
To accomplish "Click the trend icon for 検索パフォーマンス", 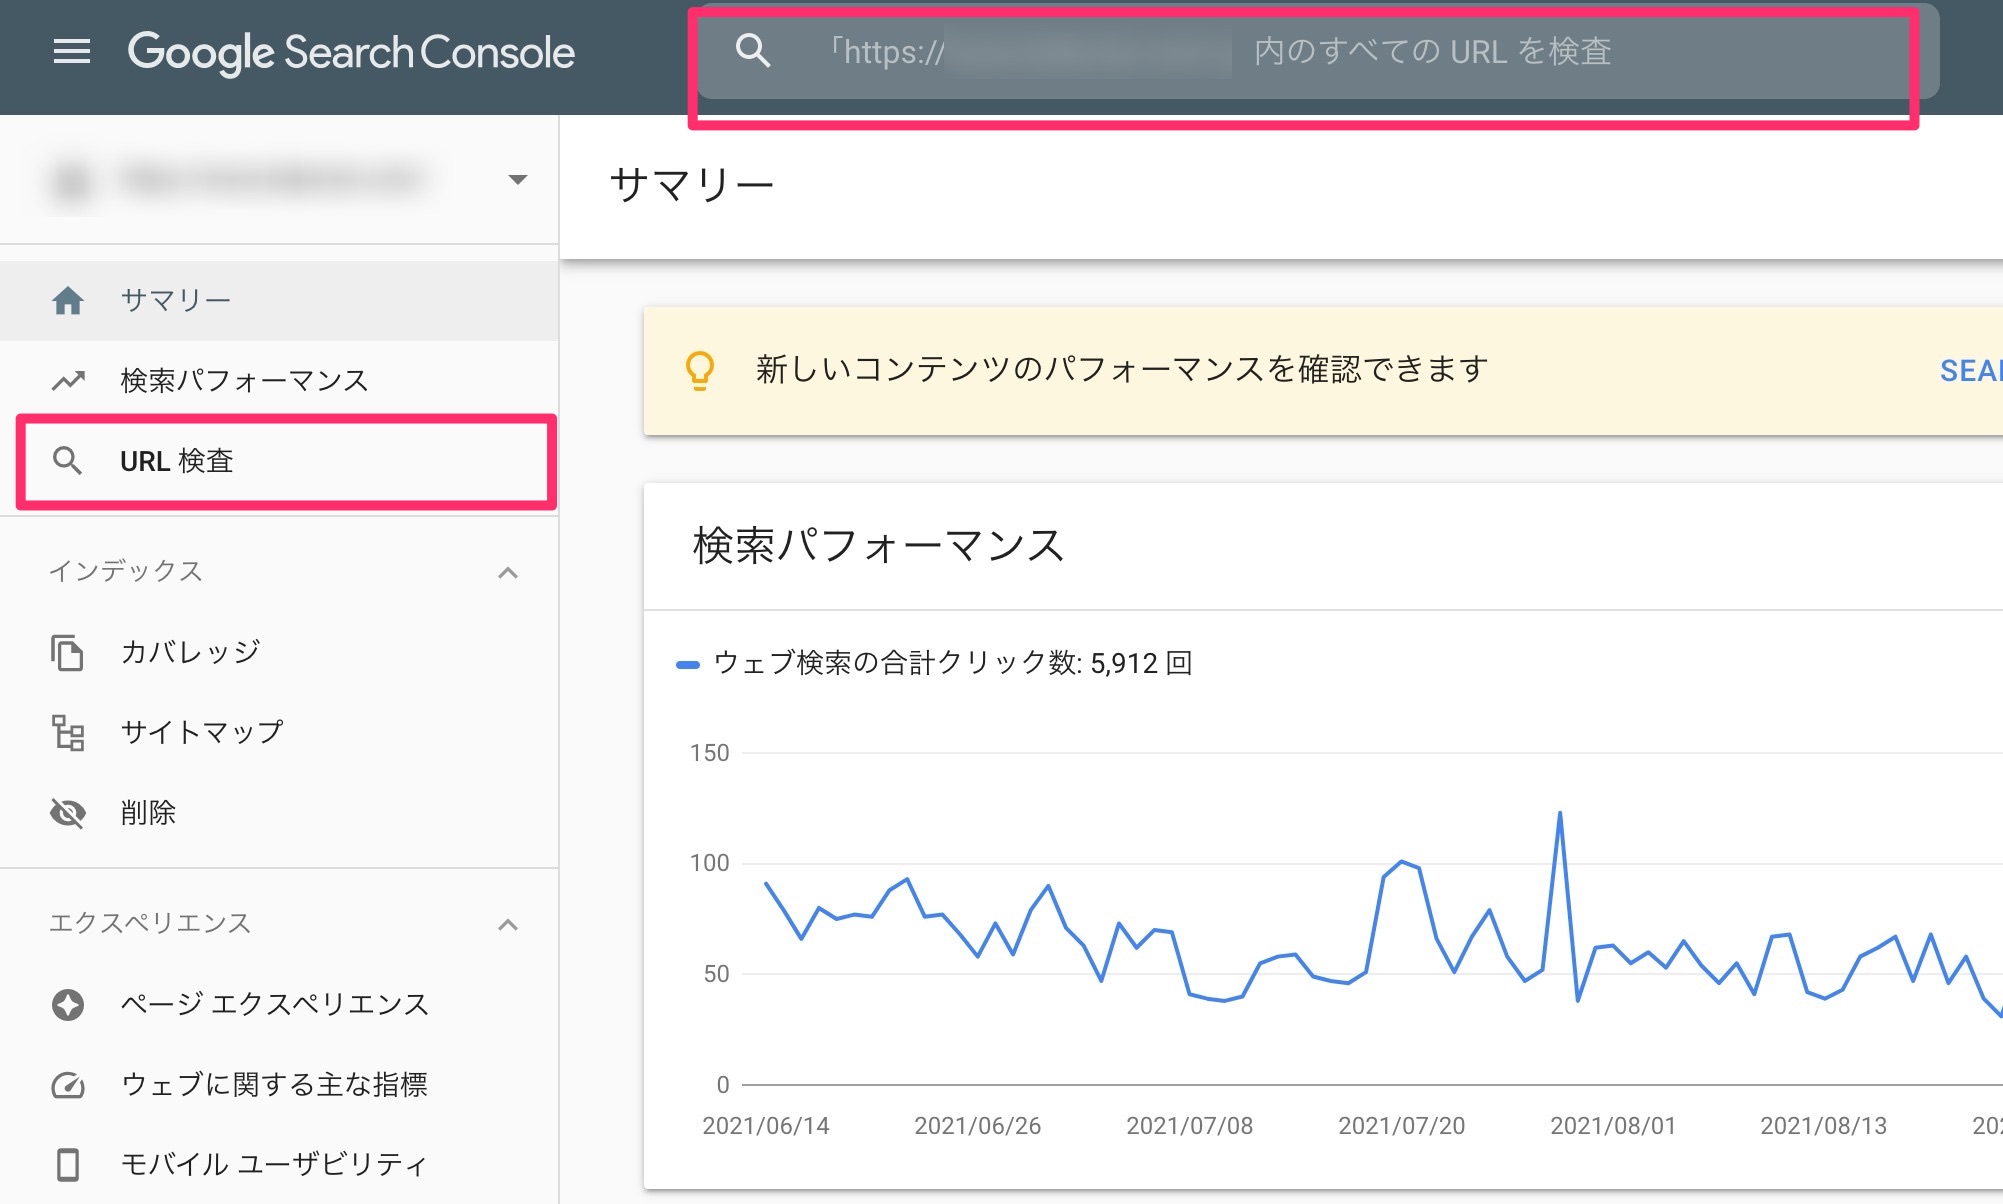I will pos(68,380).
